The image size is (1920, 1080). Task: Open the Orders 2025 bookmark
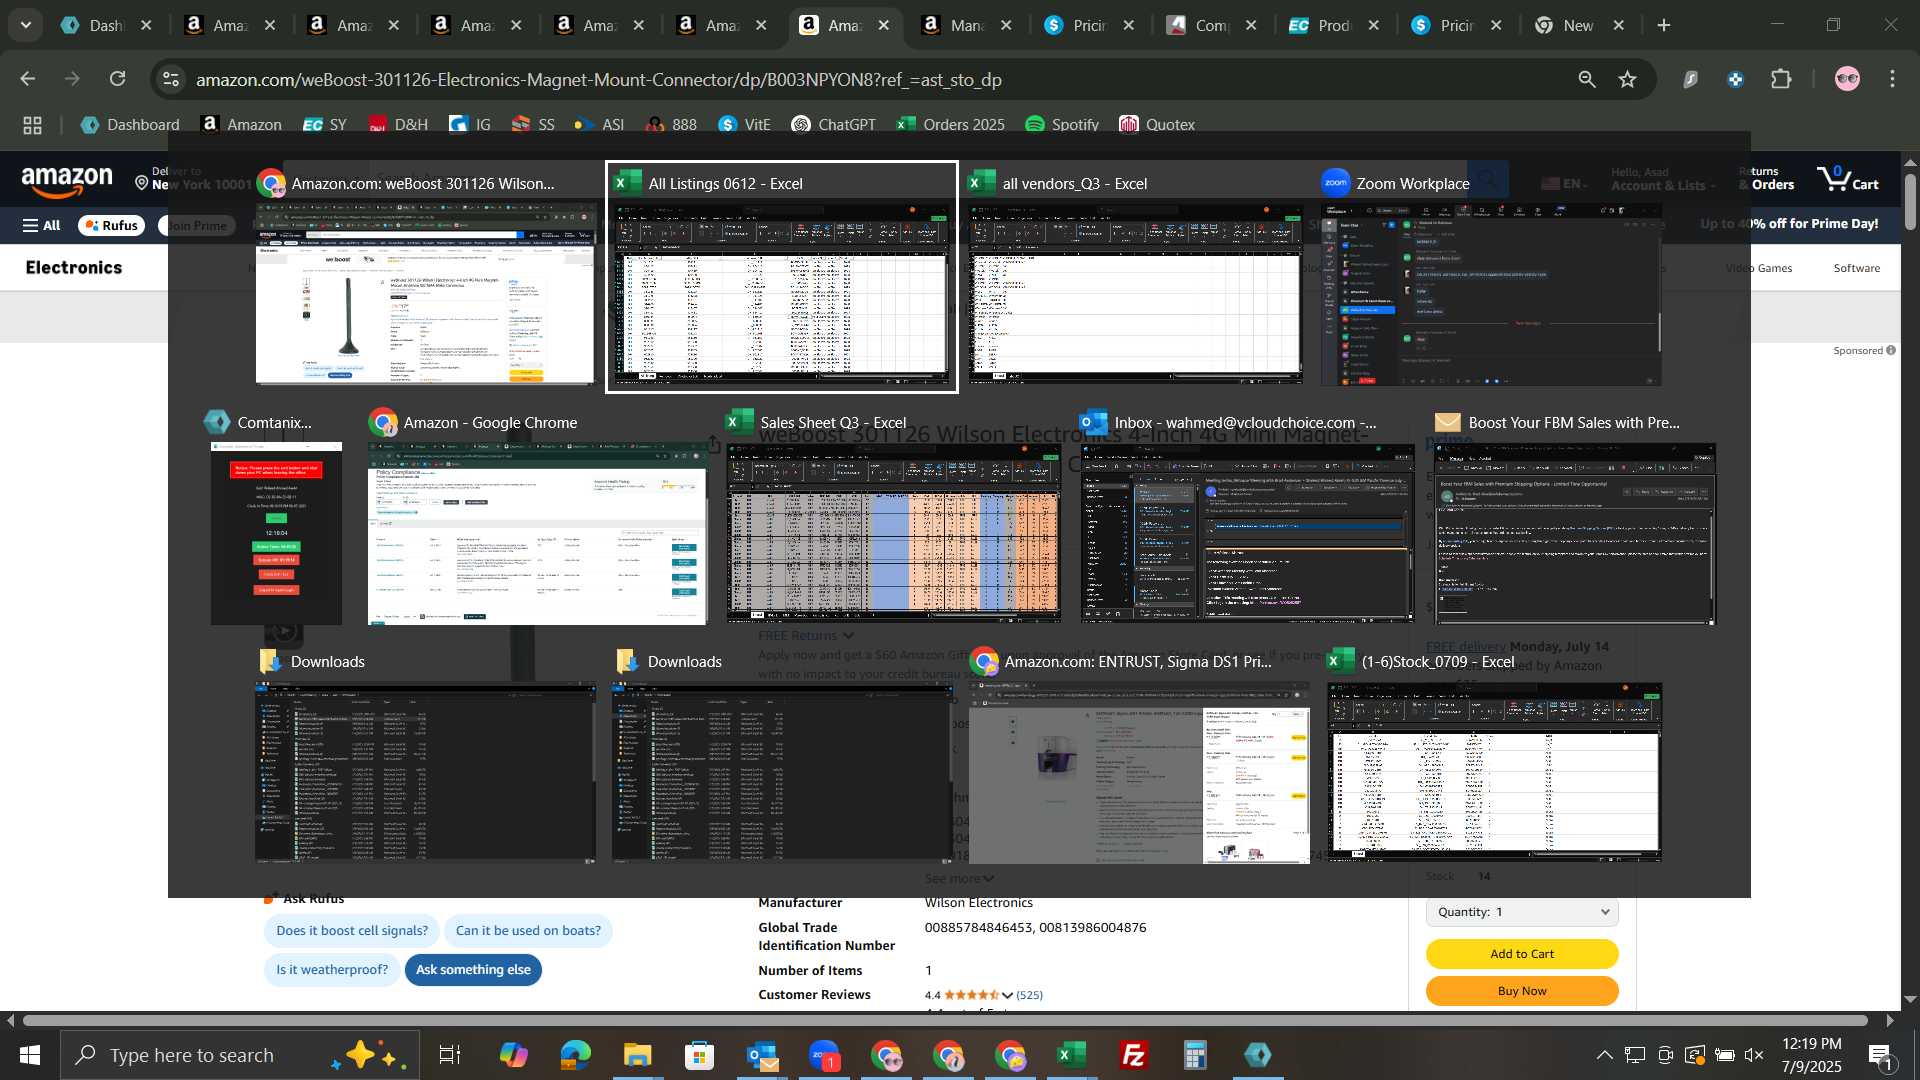[x=951, y=125]
